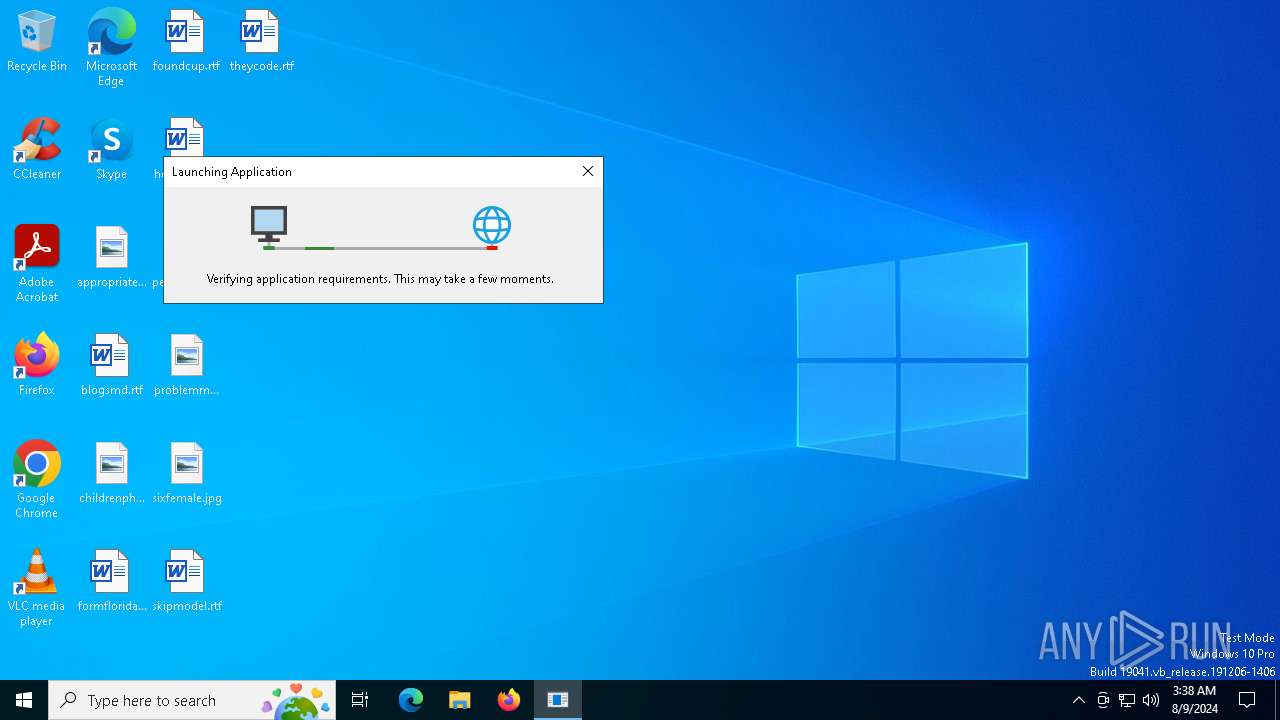Viewport: 1280px width, 720px height.
Task: Open Task View from the taskbar
Action: 360,700
